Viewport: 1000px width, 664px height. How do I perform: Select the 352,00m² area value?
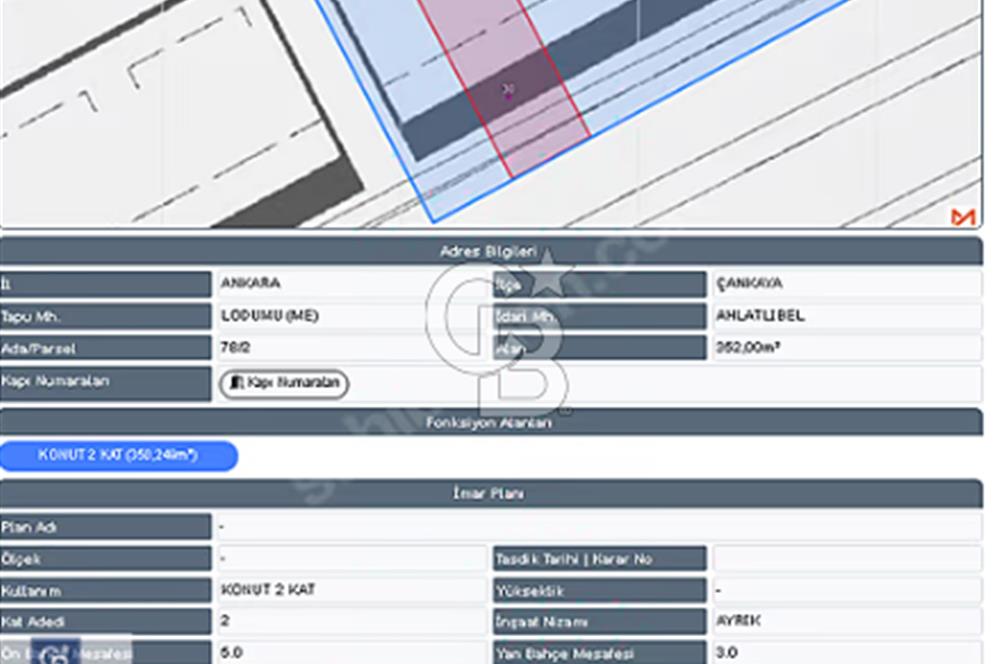747,348
